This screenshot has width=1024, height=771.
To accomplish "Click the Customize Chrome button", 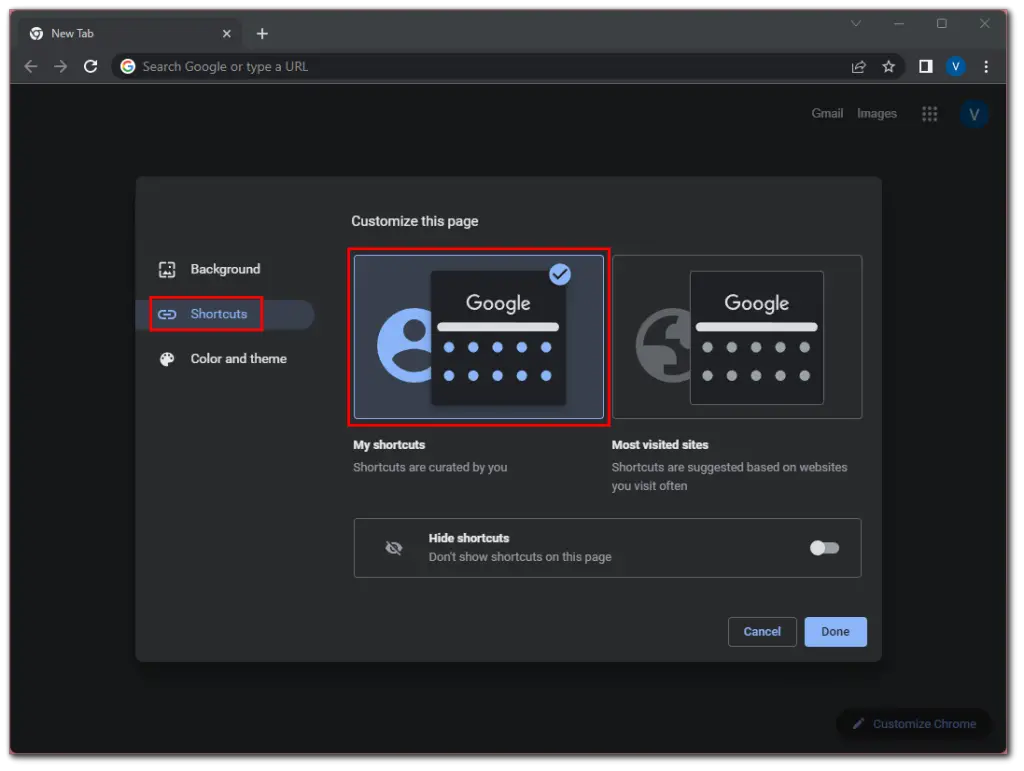I will click(914, 723).
